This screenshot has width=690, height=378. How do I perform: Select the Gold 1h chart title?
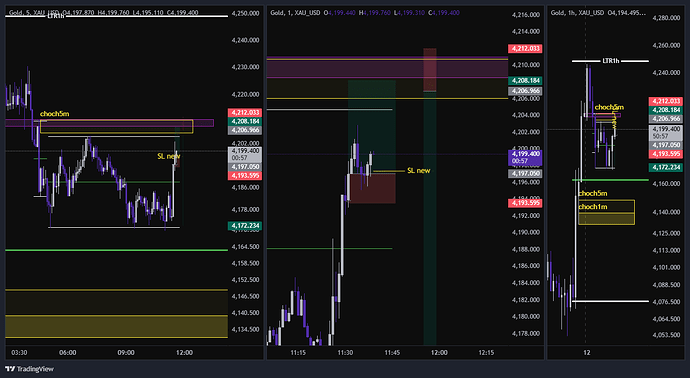pyautogui.click(x=578, y=13)
